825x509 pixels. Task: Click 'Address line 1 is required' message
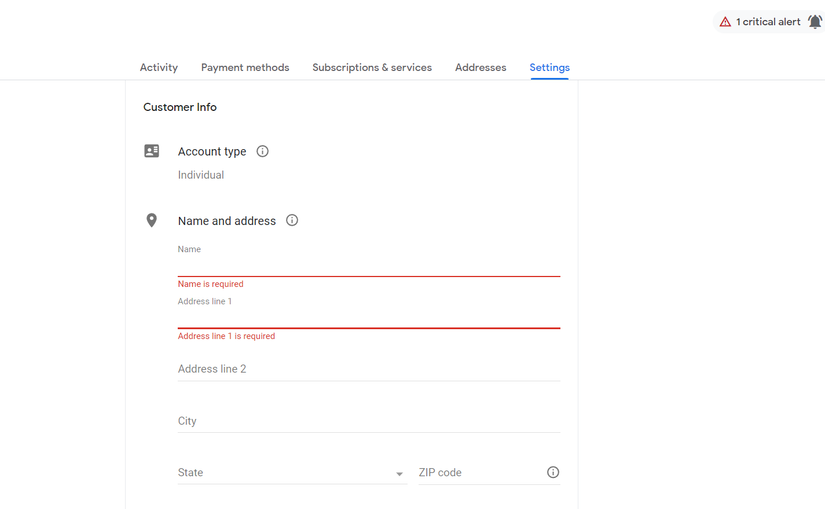tap(226, 336)
